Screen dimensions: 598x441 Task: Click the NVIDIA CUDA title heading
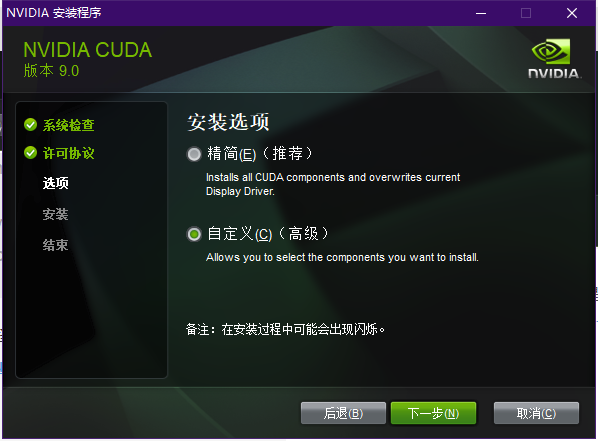point(88,50)
